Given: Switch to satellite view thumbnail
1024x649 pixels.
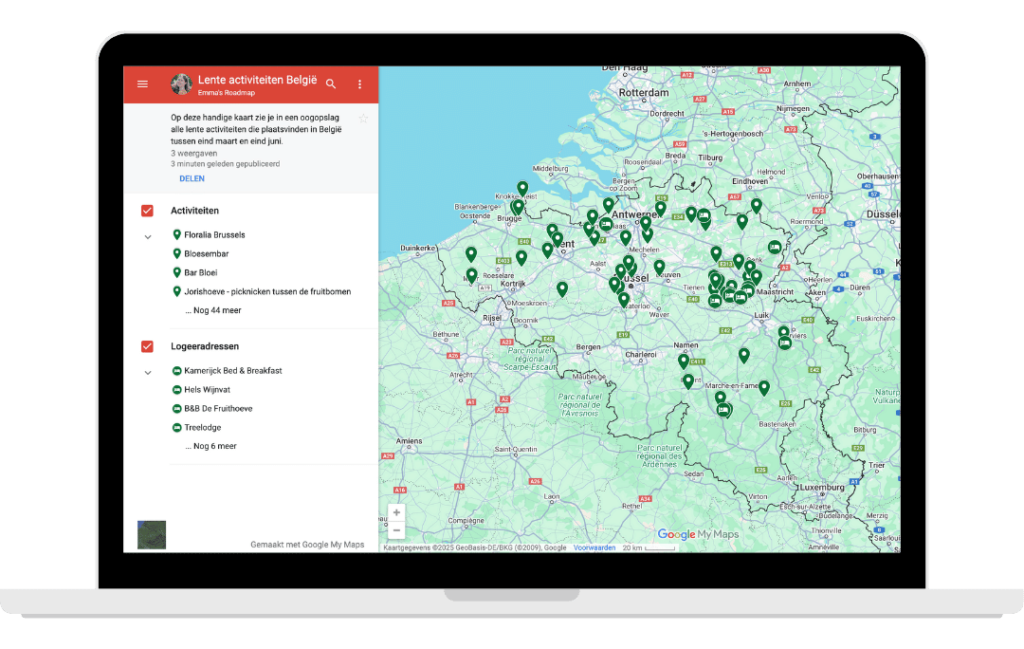Looking at the screenshot, I should coord(151,535).
